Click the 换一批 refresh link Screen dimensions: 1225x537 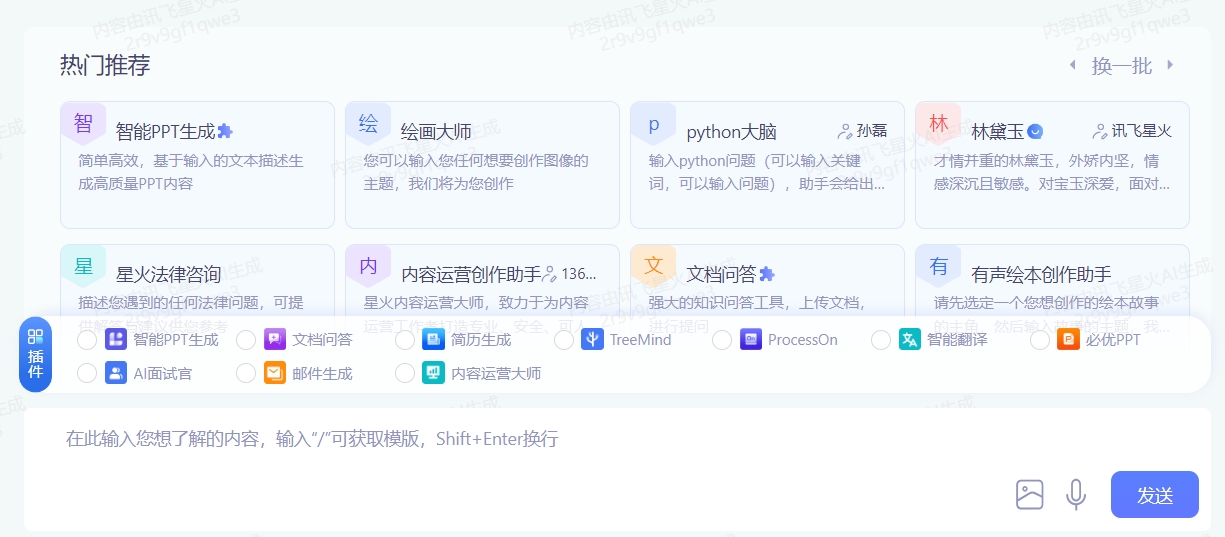point(1122,66)
